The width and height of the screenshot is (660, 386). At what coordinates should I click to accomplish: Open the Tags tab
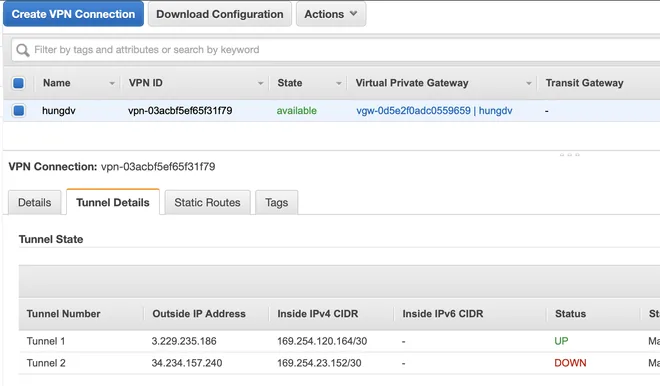pyautogui.click(x=277, y=202)
